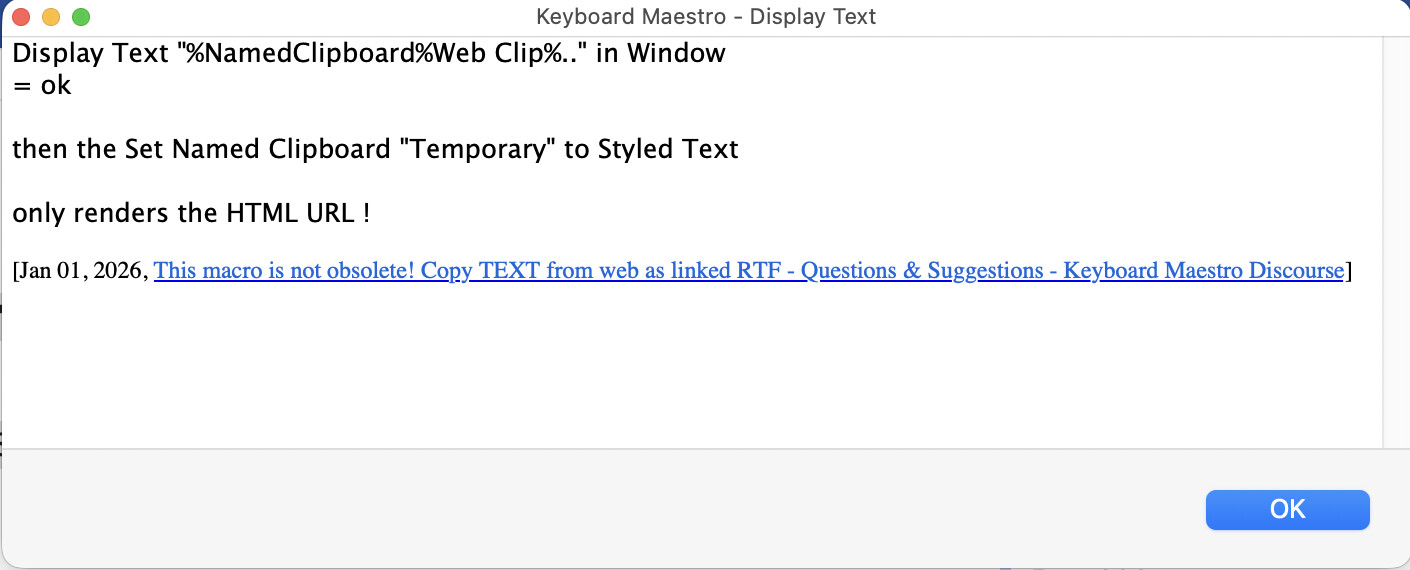Viewport: 1410px width, 570px height.
Task: Click the closing bracket after the link
Action: tap(1349, 271)
